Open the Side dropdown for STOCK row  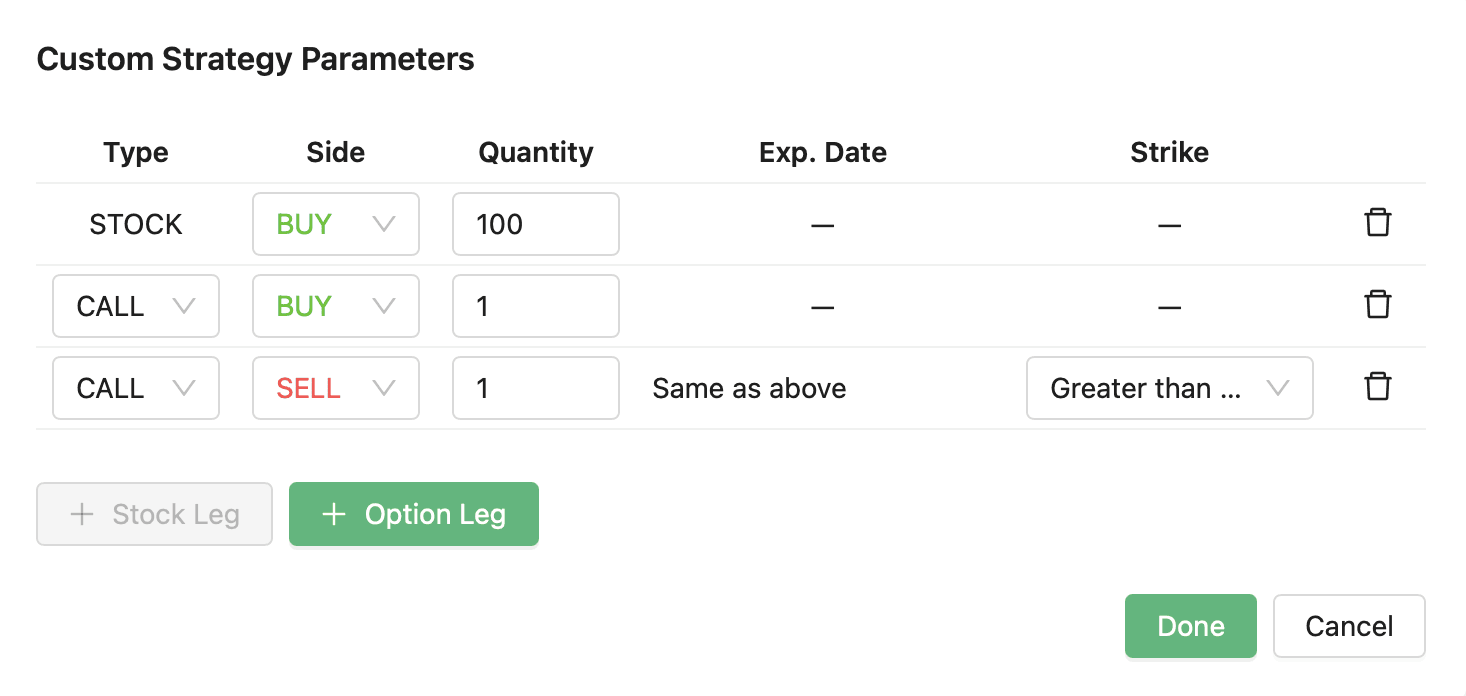pyautogui.click(x=335, y=224)
